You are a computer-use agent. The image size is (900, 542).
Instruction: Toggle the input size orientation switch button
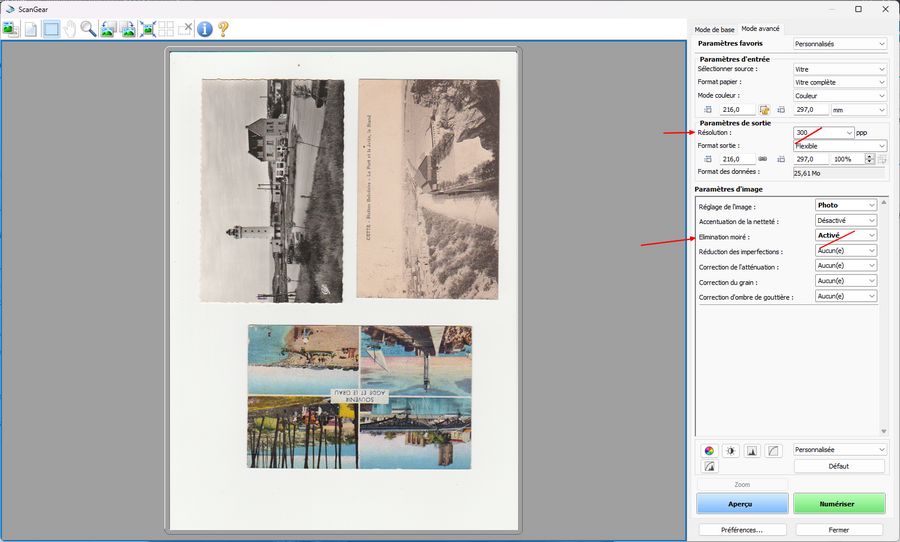[764, 110]
